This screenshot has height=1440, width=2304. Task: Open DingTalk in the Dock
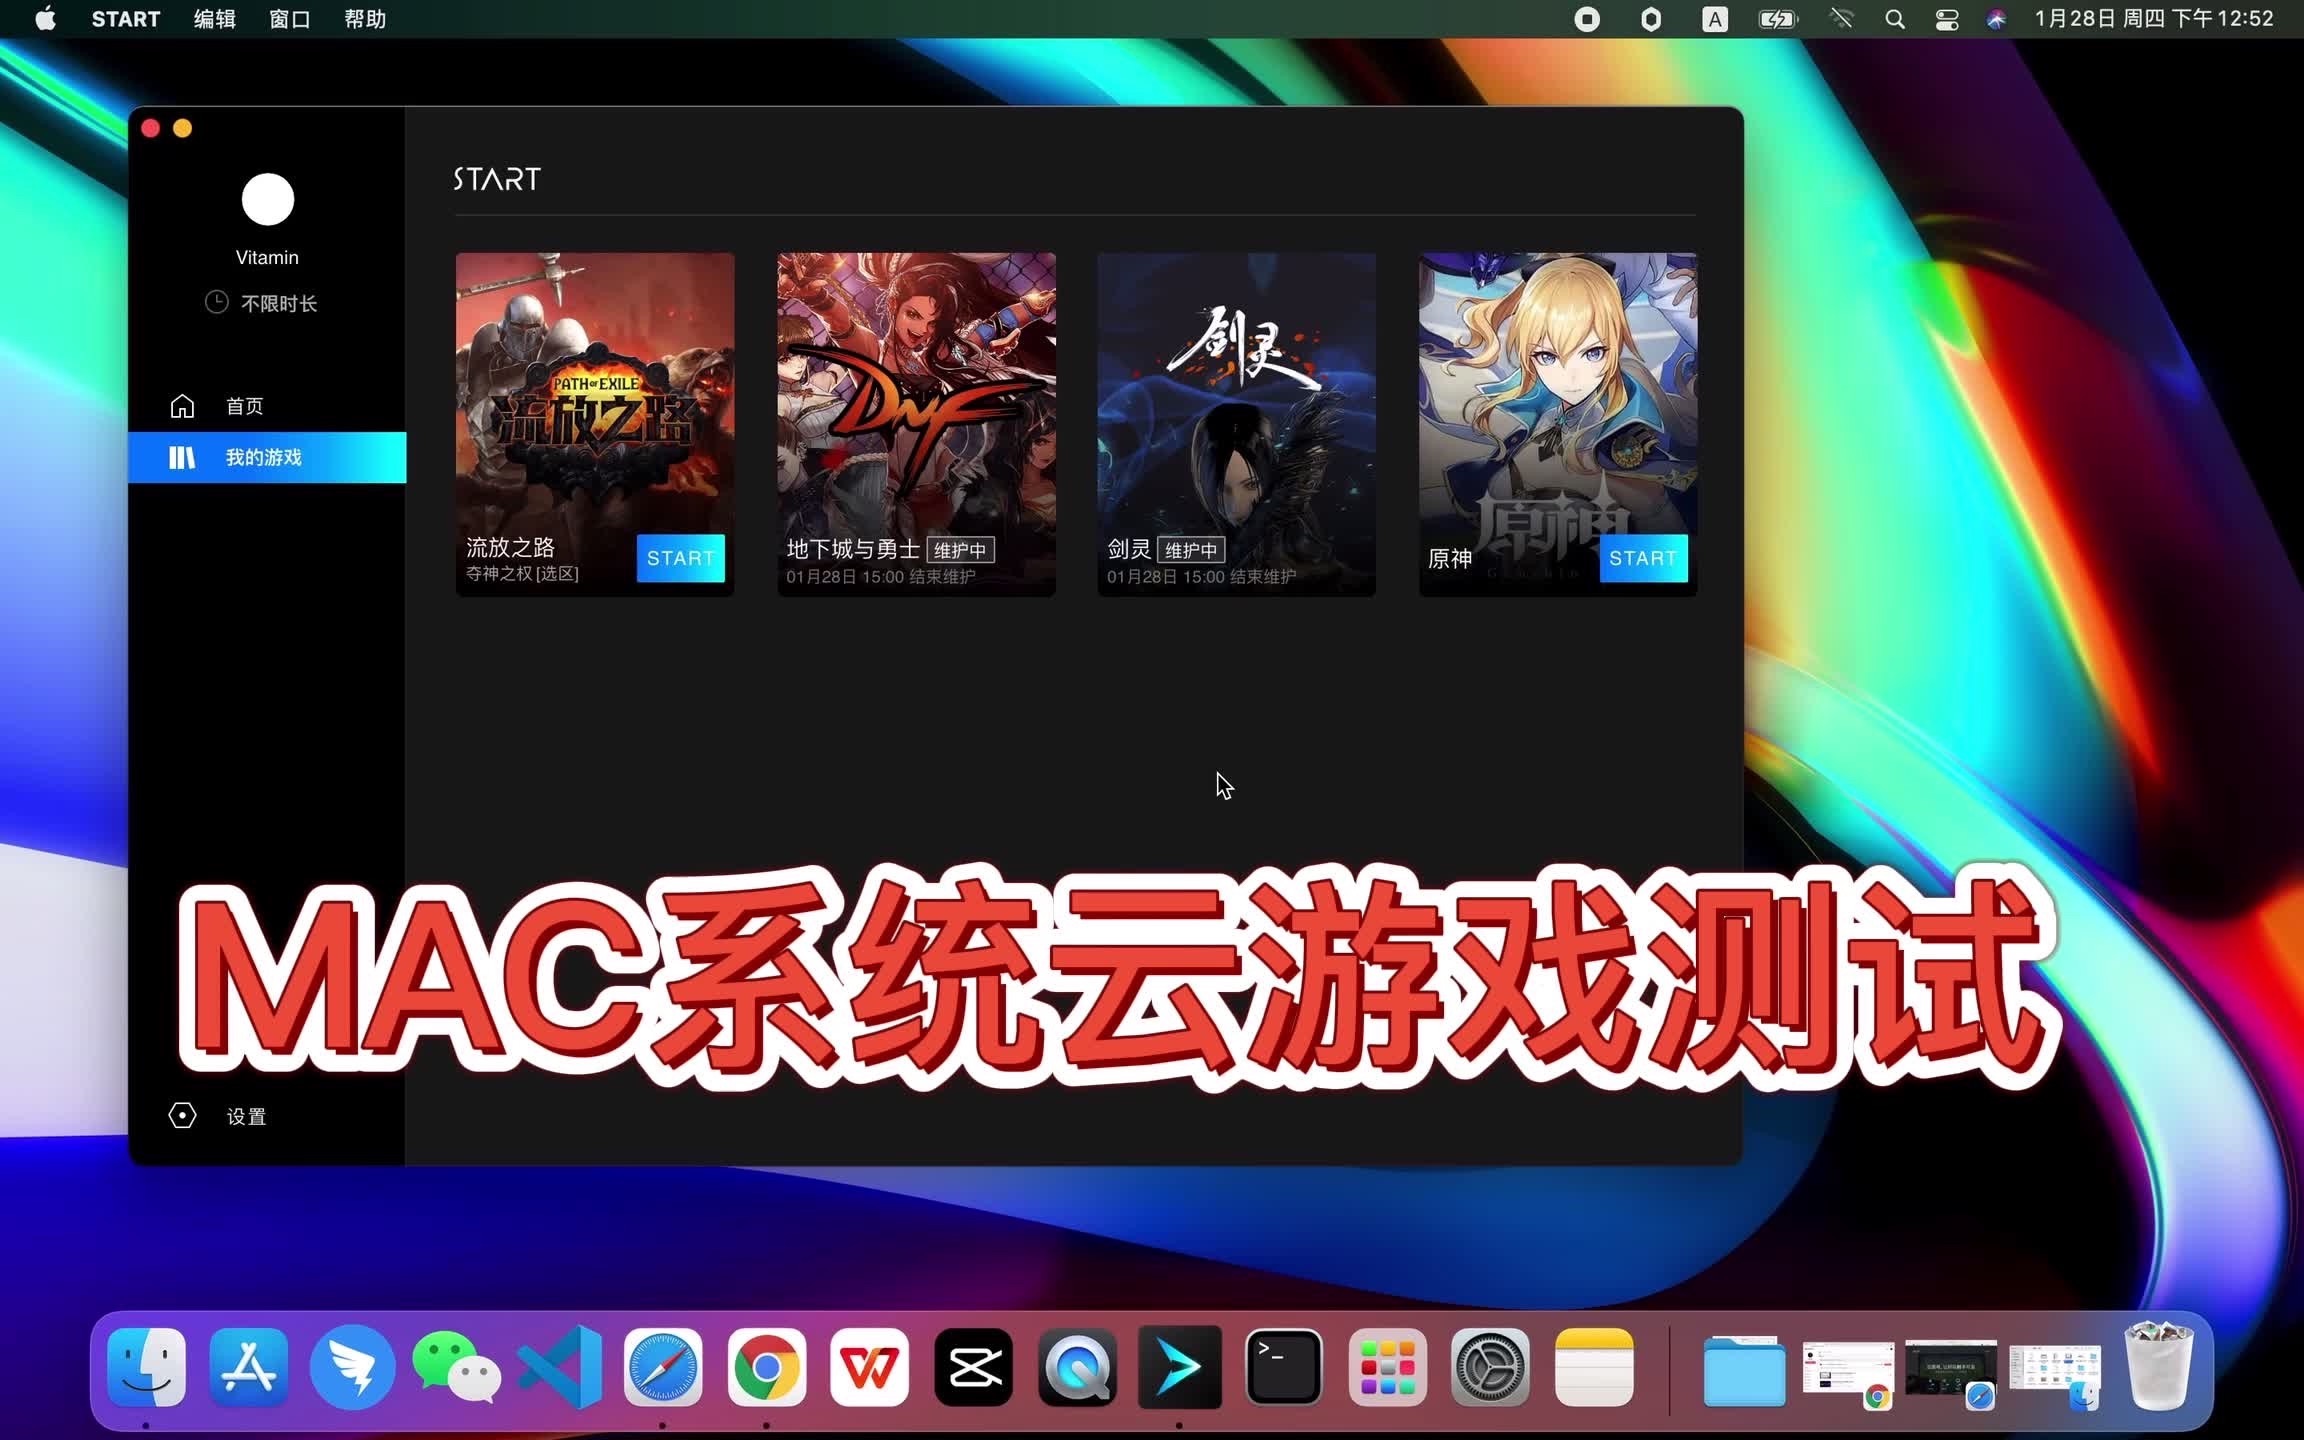click(x=352, y=1367)
